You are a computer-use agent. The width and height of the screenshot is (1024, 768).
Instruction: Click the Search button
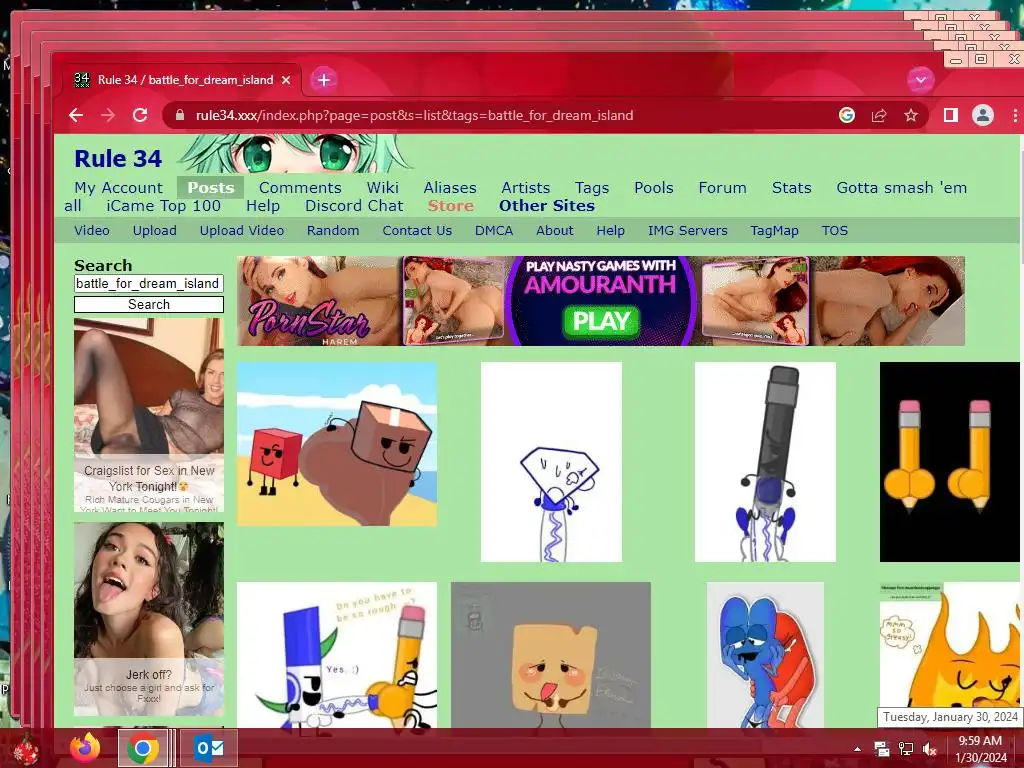tap(149, 304)
